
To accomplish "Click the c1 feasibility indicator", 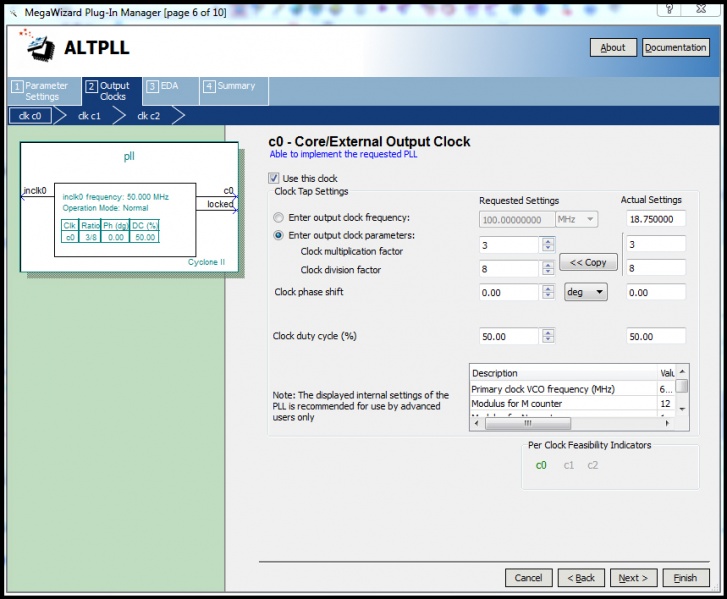I will pos(568,465).
